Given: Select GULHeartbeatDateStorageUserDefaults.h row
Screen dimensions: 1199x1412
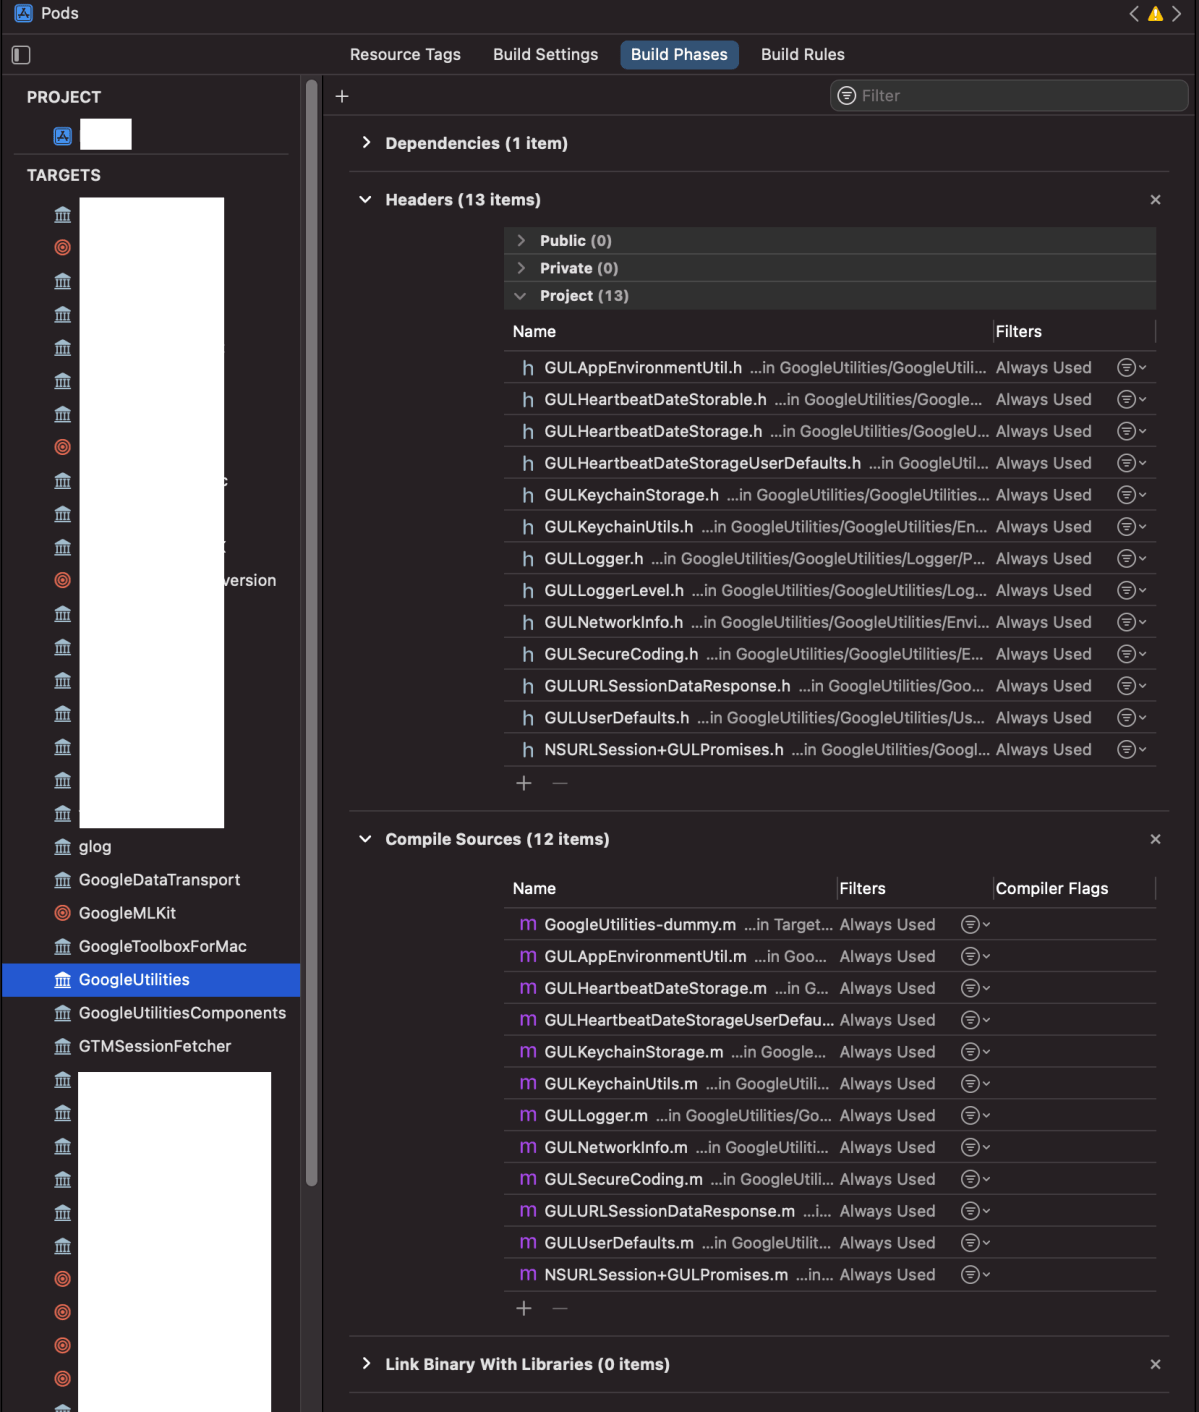Looking at the screenshot, I should (x=830, y=464).
